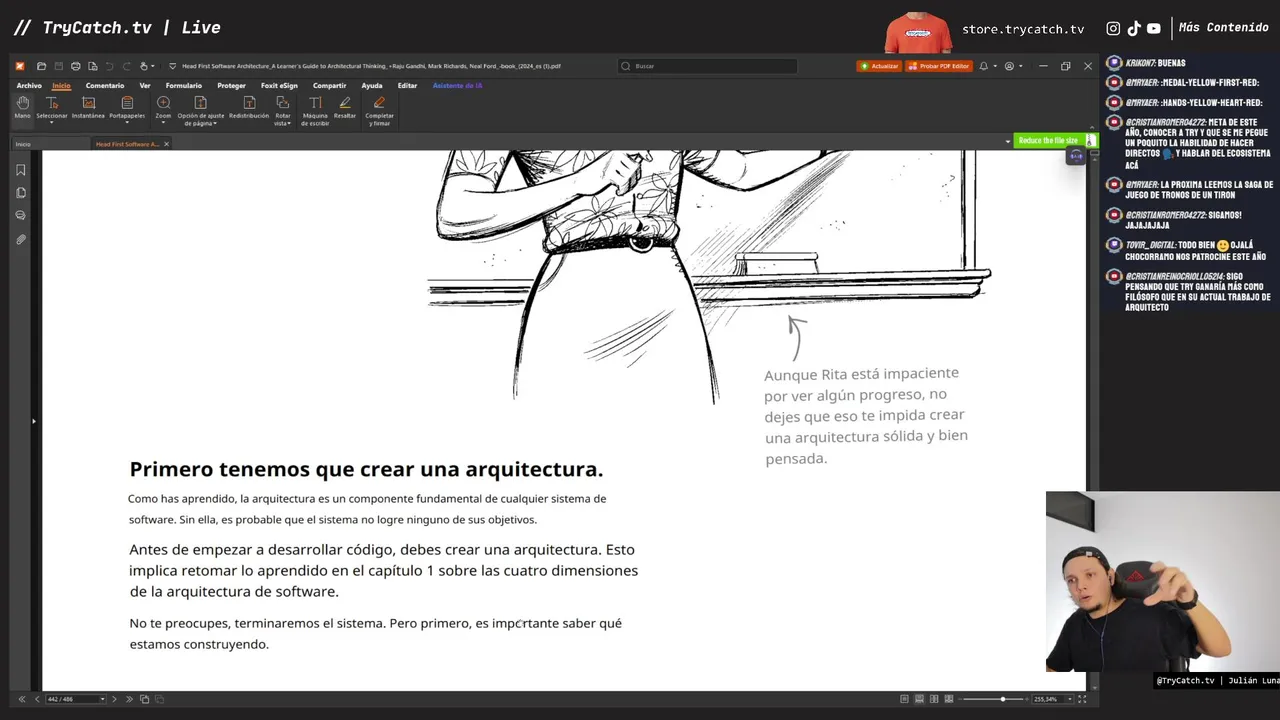This screenshot has width=1280, height=720.
Task: Open the YouTube icon in stream header
Action: [1154, 29]
